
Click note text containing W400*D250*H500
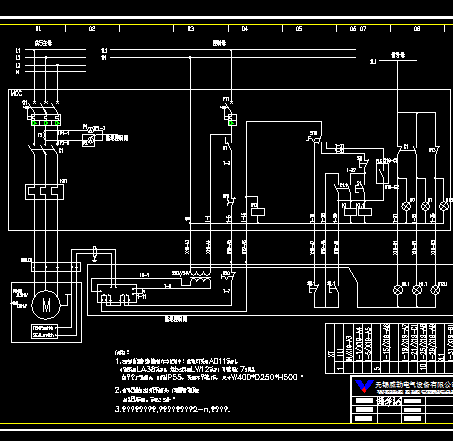pyautogui.click(x=212, y=377)
